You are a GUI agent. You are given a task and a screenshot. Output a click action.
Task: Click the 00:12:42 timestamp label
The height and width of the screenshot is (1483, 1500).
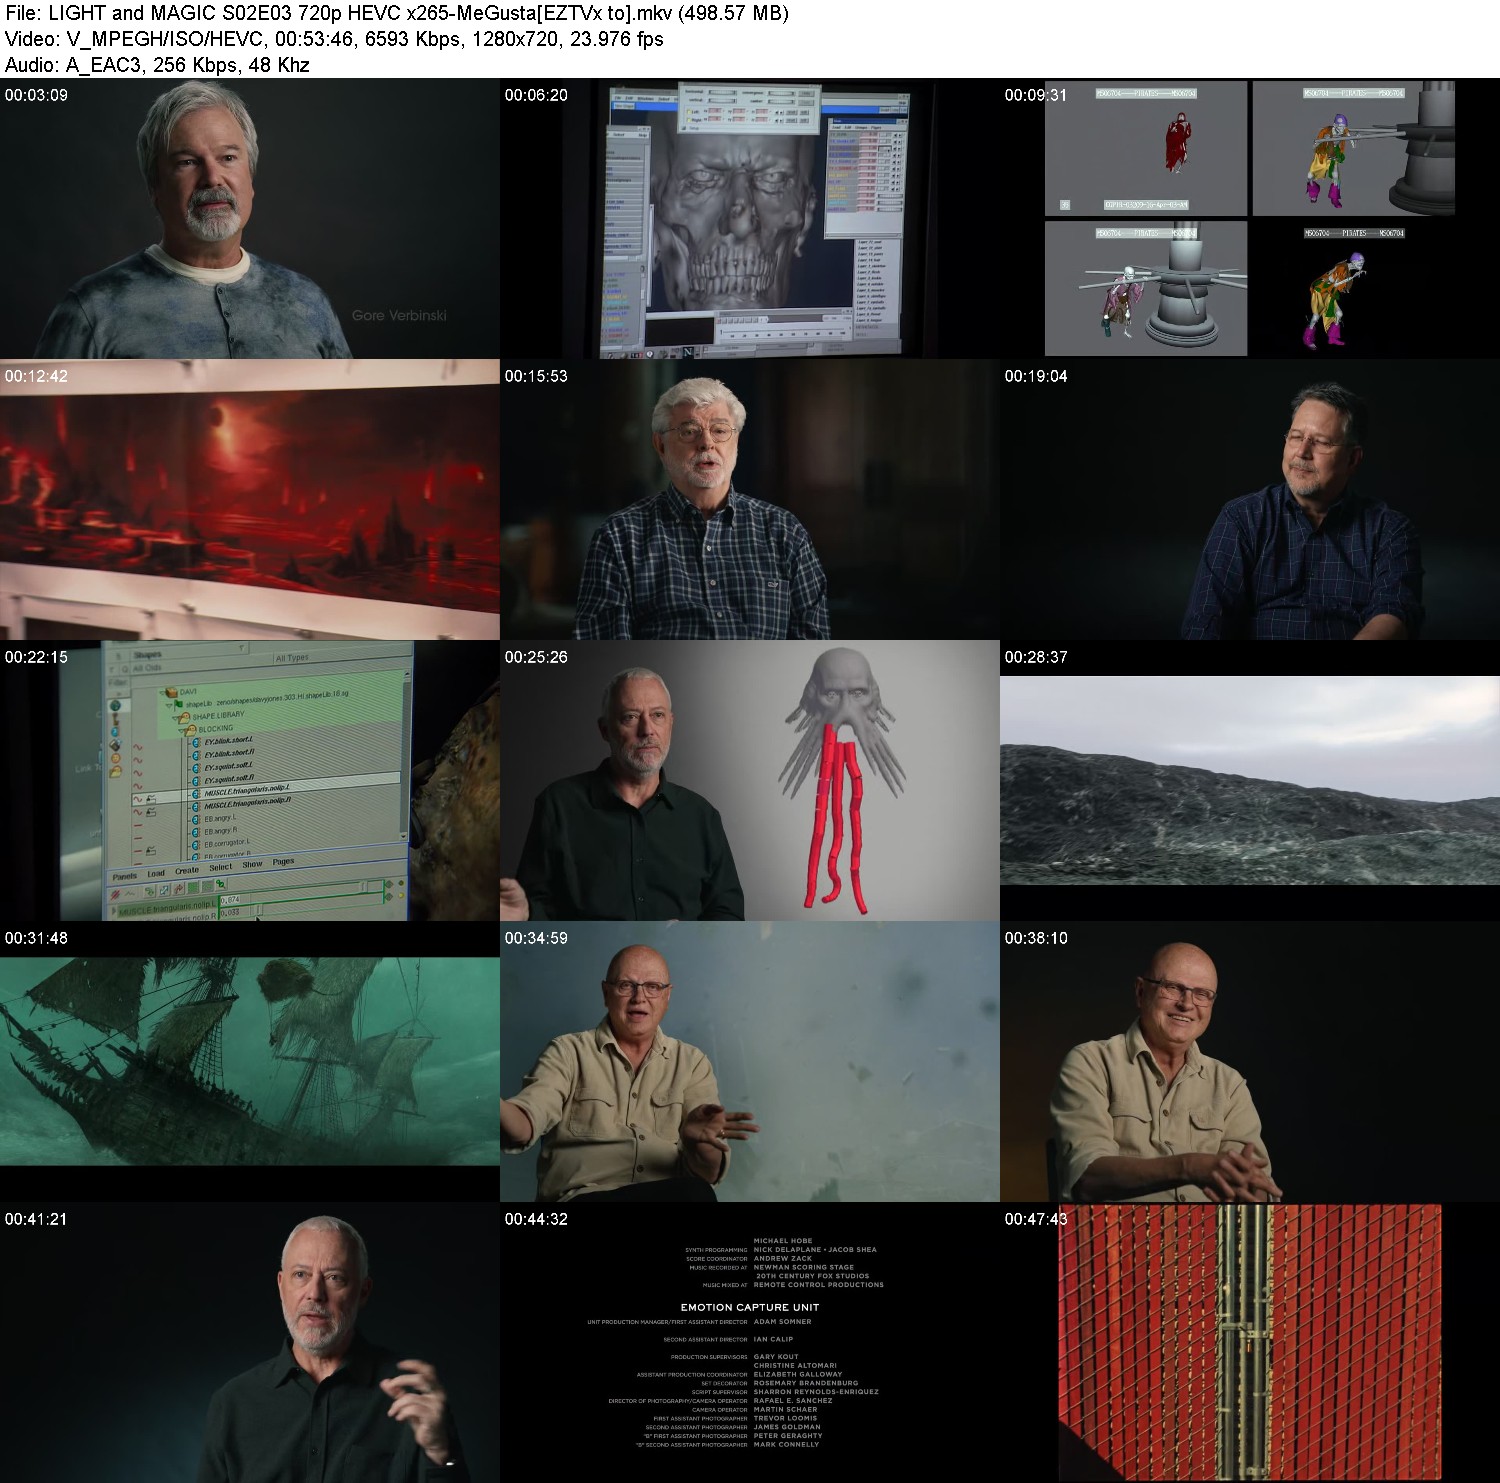click(36, 376)
